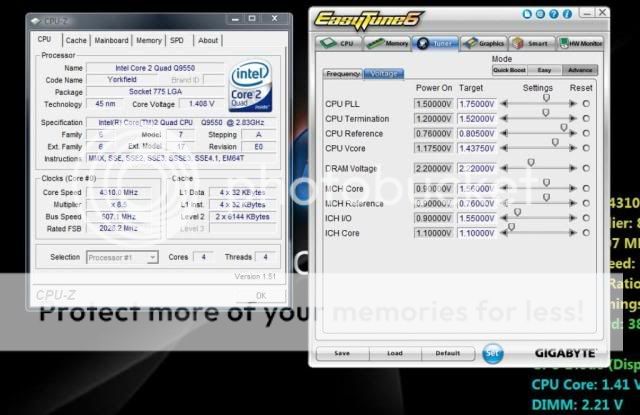Select Reset radio for CPU Vcore

pos(586,148)
